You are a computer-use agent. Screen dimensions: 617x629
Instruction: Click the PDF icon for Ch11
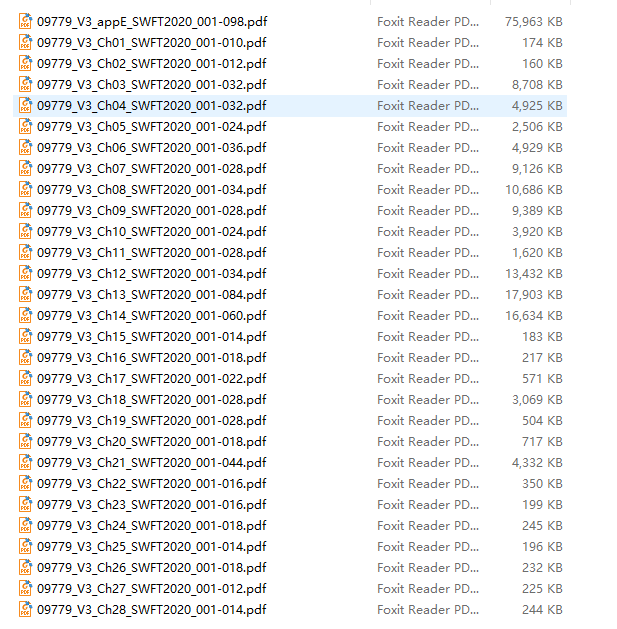click(26, 253)
